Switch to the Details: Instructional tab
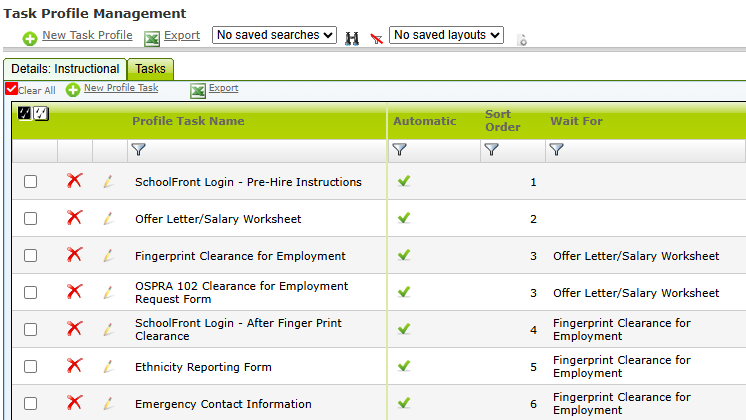746x420 pixels. click(65, 69)
